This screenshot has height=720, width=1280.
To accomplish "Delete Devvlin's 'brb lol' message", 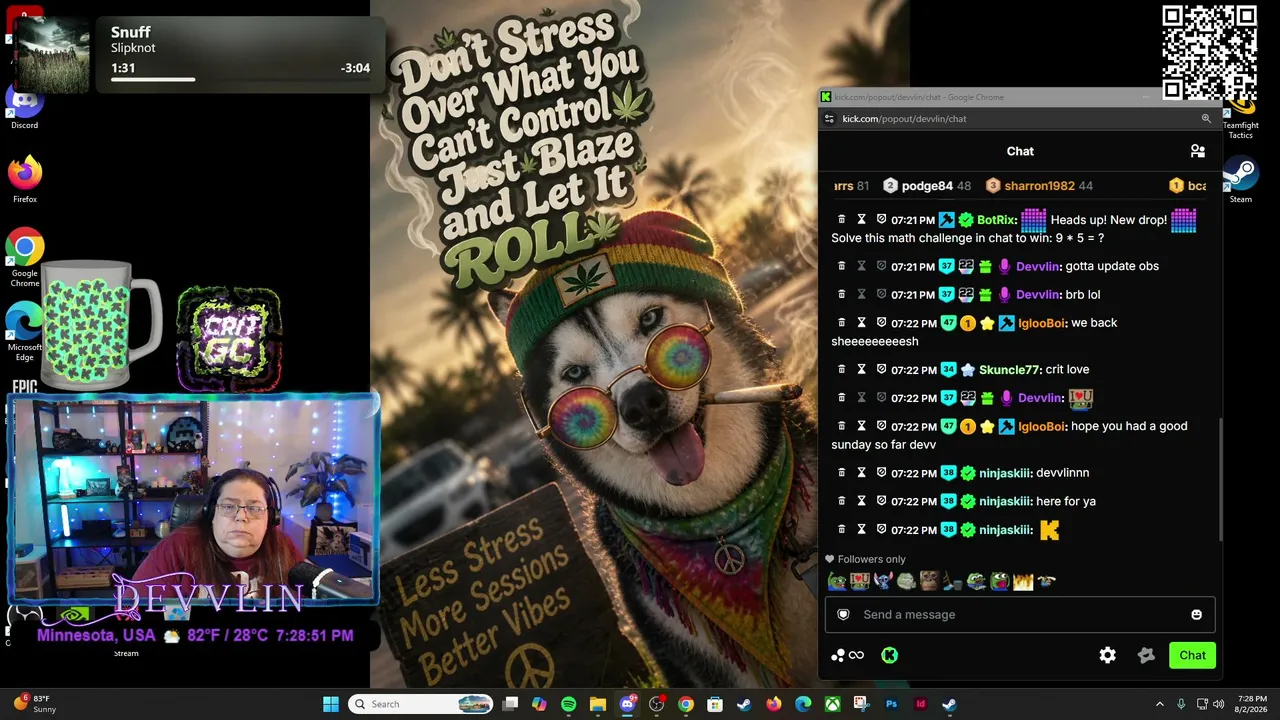I will point(841,294).
